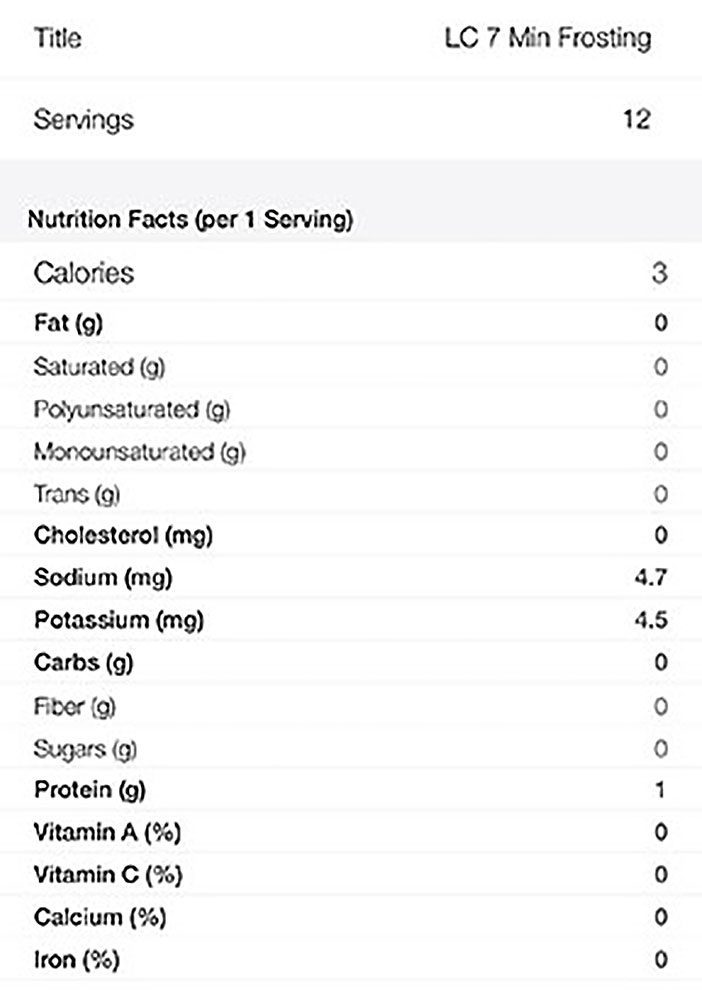This screenshot has width=702, height=1000.
Task: Tap the Vitamin C (%) row
Action: click(x=351, y=874)
